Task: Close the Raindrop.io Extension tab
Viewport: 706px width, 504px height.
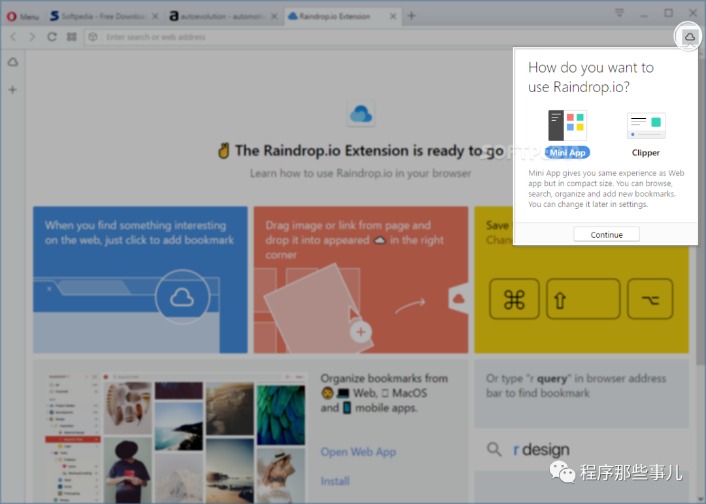Action: [393, 16]
